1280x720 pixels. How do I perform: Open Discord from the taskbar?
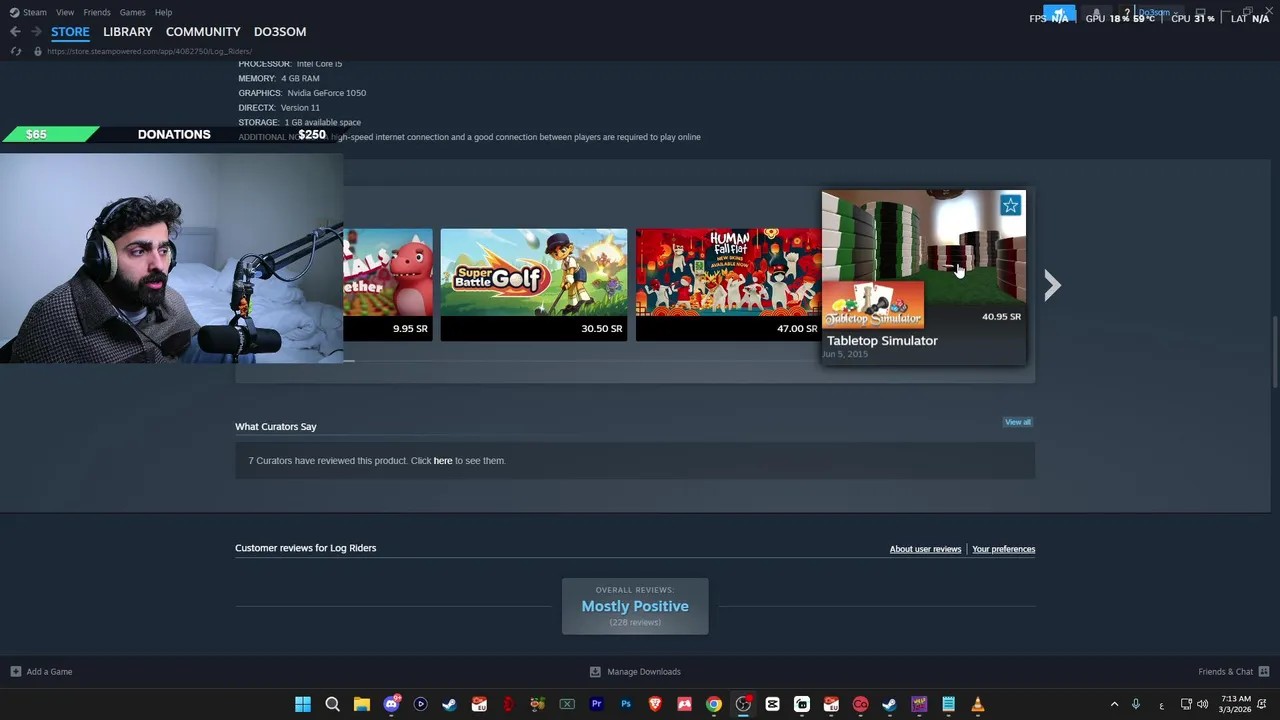pos(391,705)
